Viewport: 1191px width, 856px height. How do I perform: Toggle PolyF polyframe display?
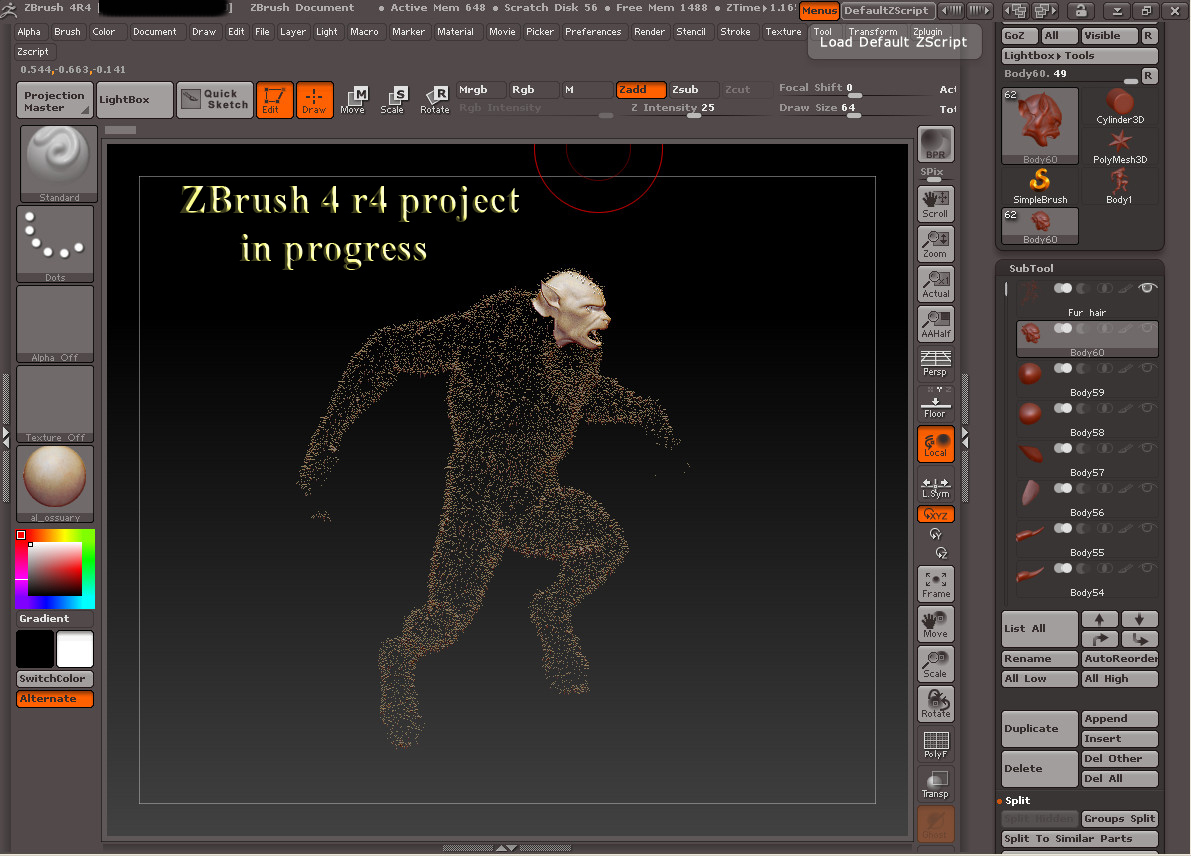coord(936,744)
